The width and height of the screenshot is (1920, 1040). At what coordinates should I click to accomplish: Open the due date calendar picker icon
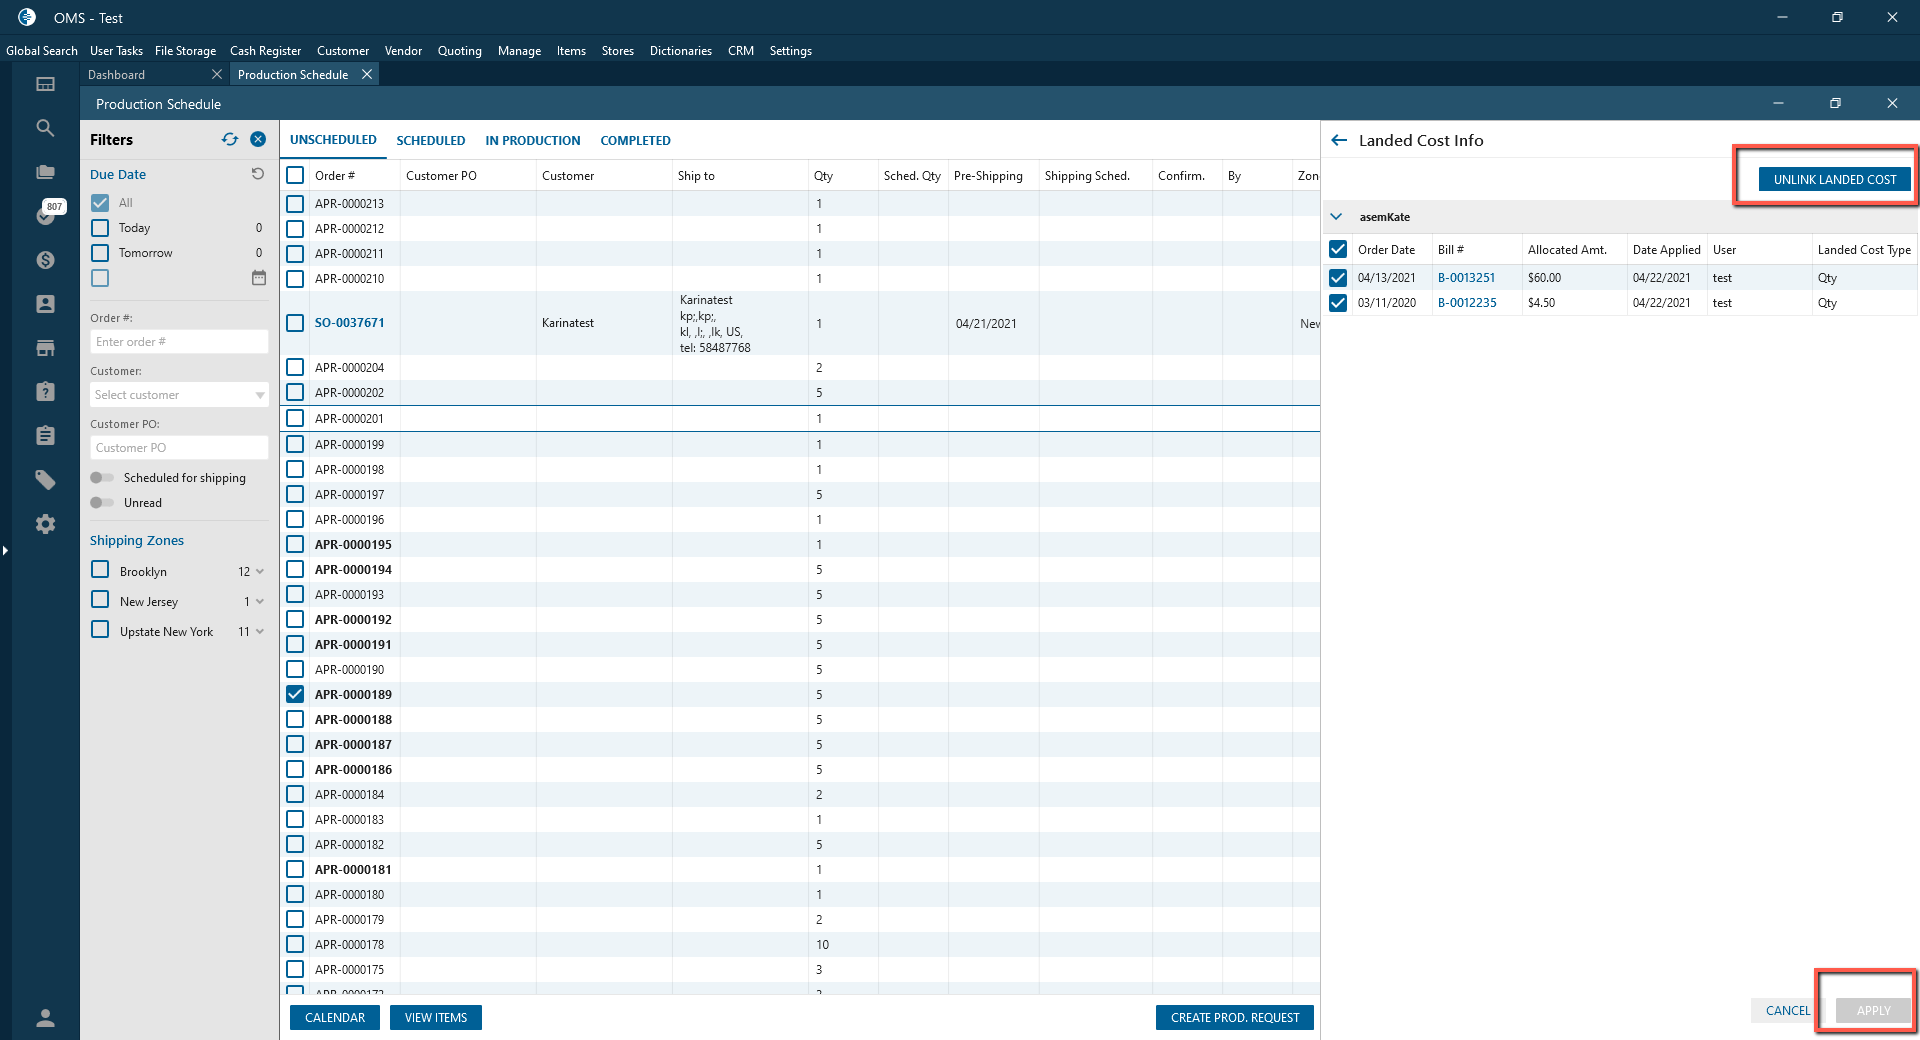point(259,278)
